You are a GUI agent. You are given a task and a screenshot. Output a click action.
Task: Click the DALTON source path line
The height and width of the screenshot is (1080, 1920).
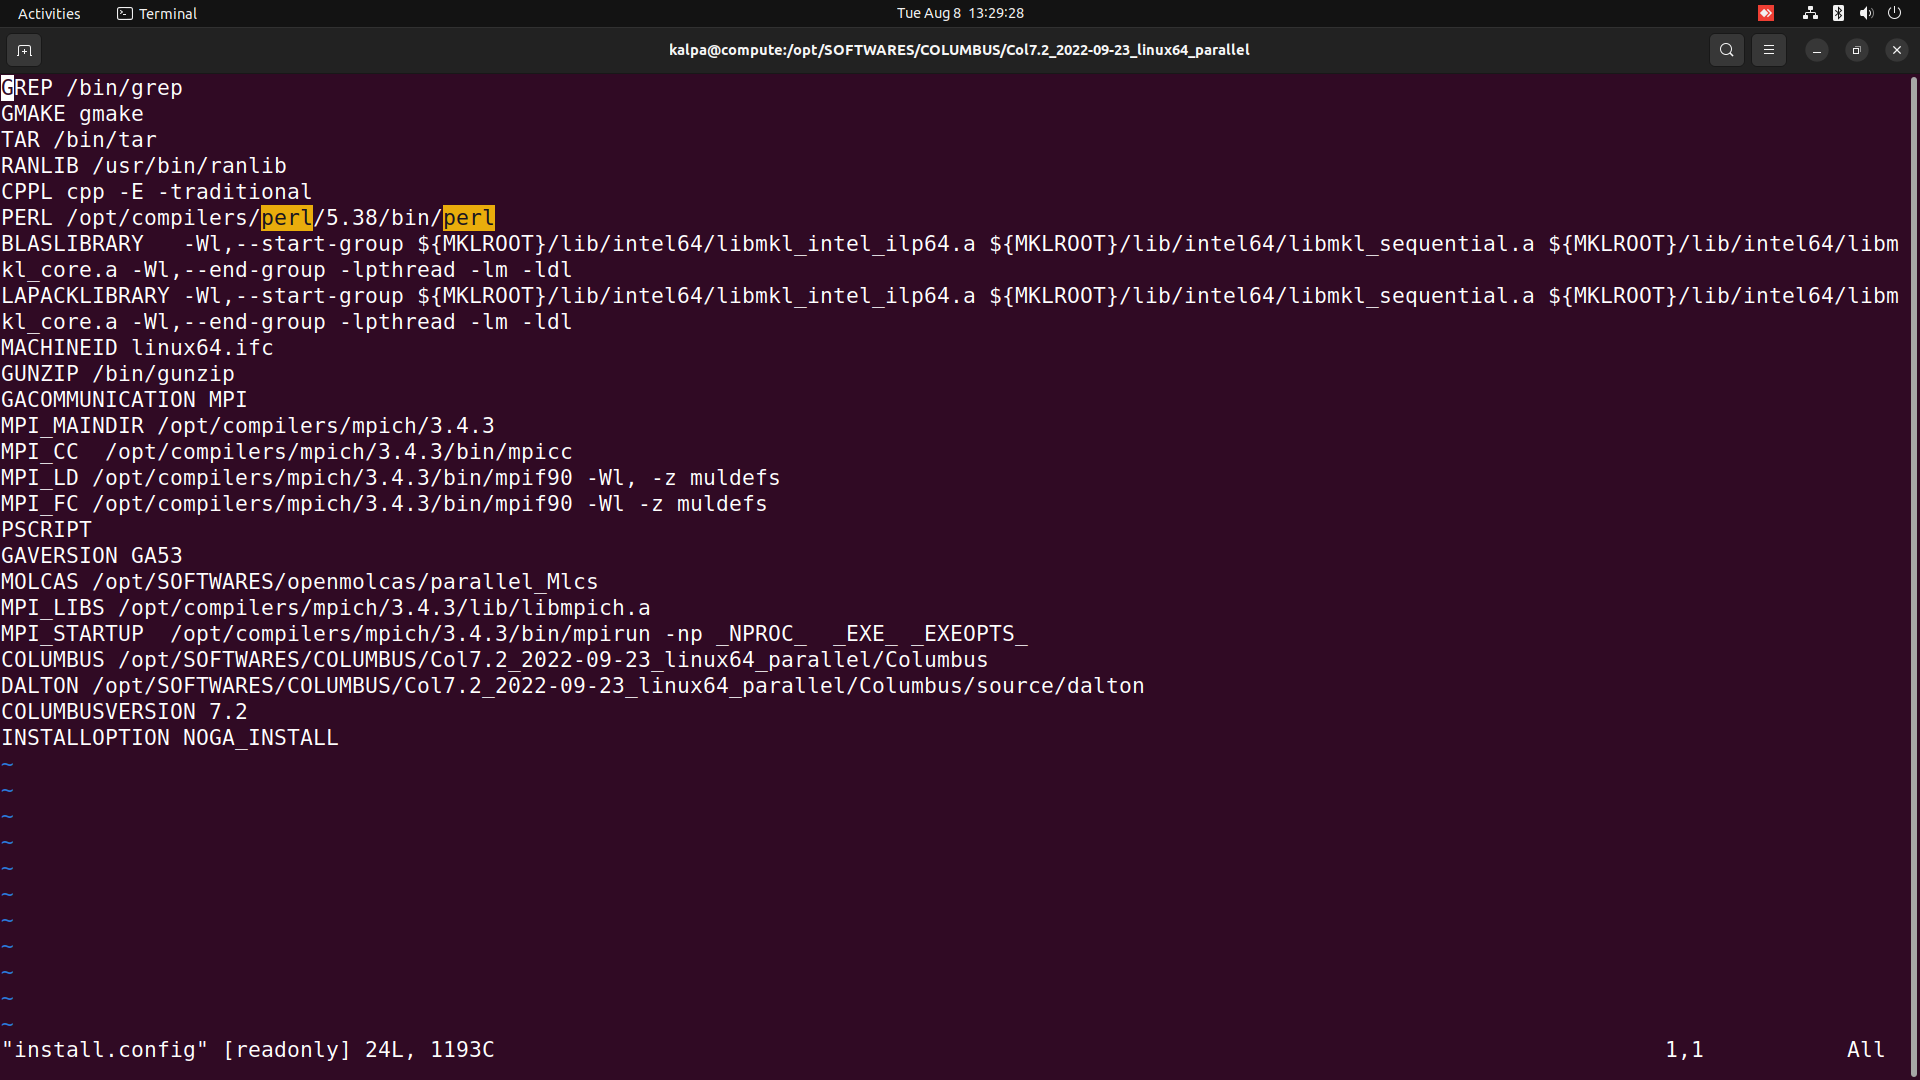573,686
